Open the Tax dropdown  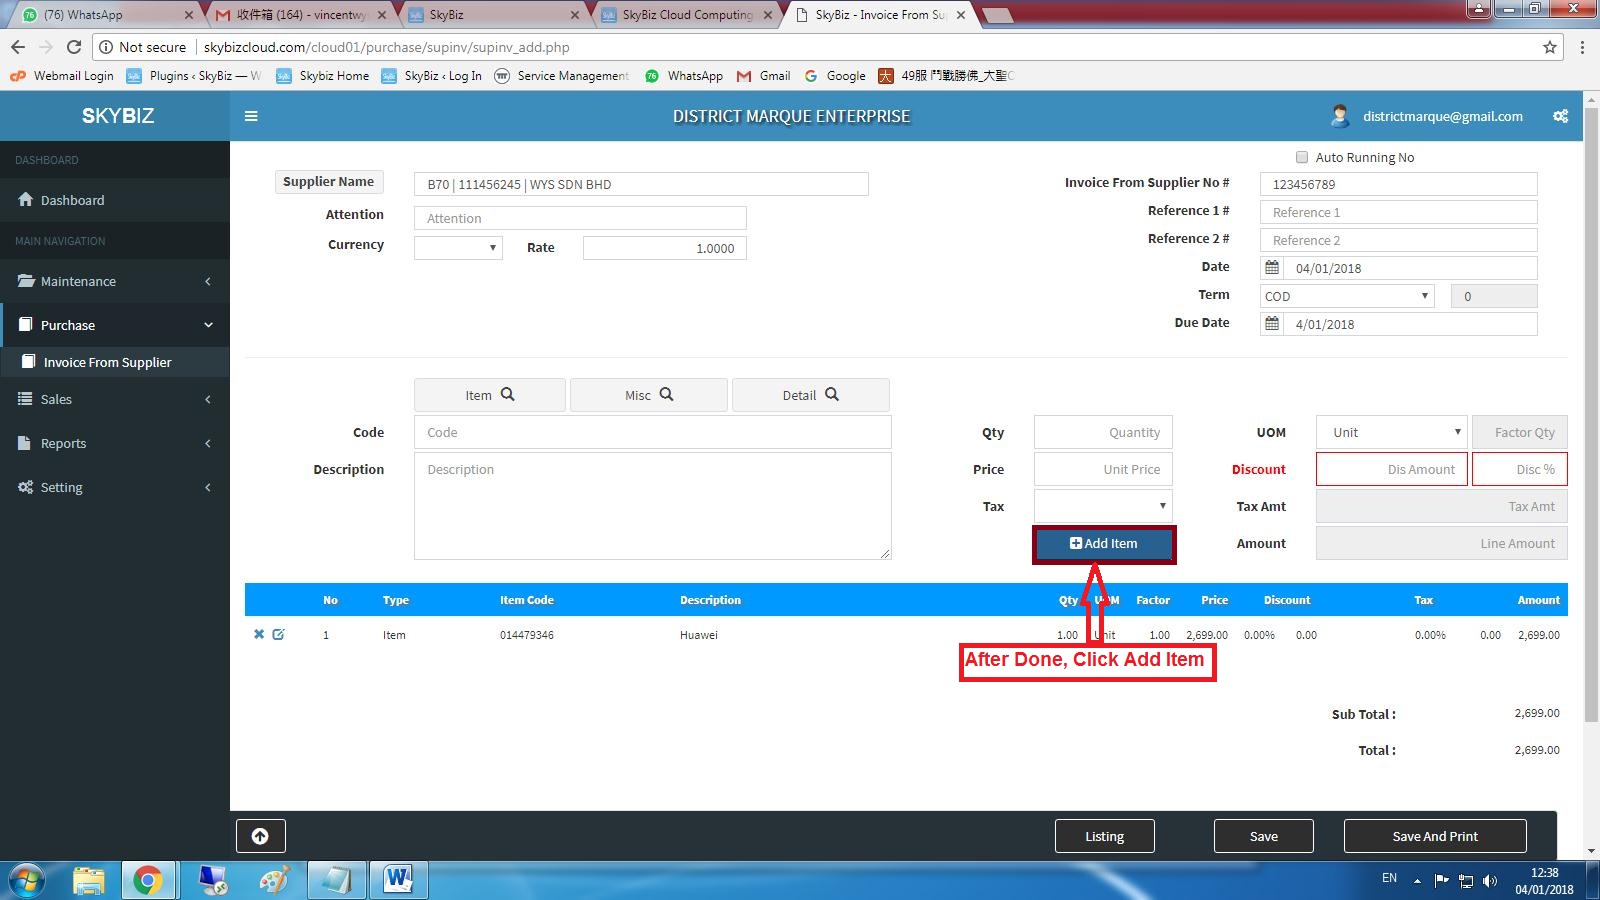(1103, 506)
